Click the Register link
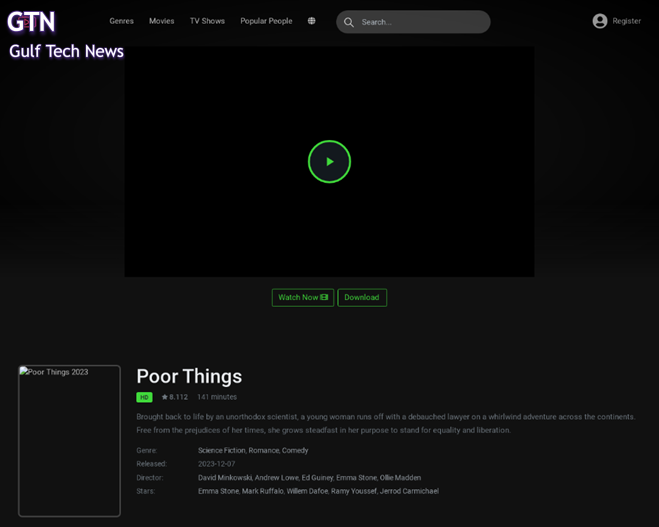659x527 pixels. (626, 21)
